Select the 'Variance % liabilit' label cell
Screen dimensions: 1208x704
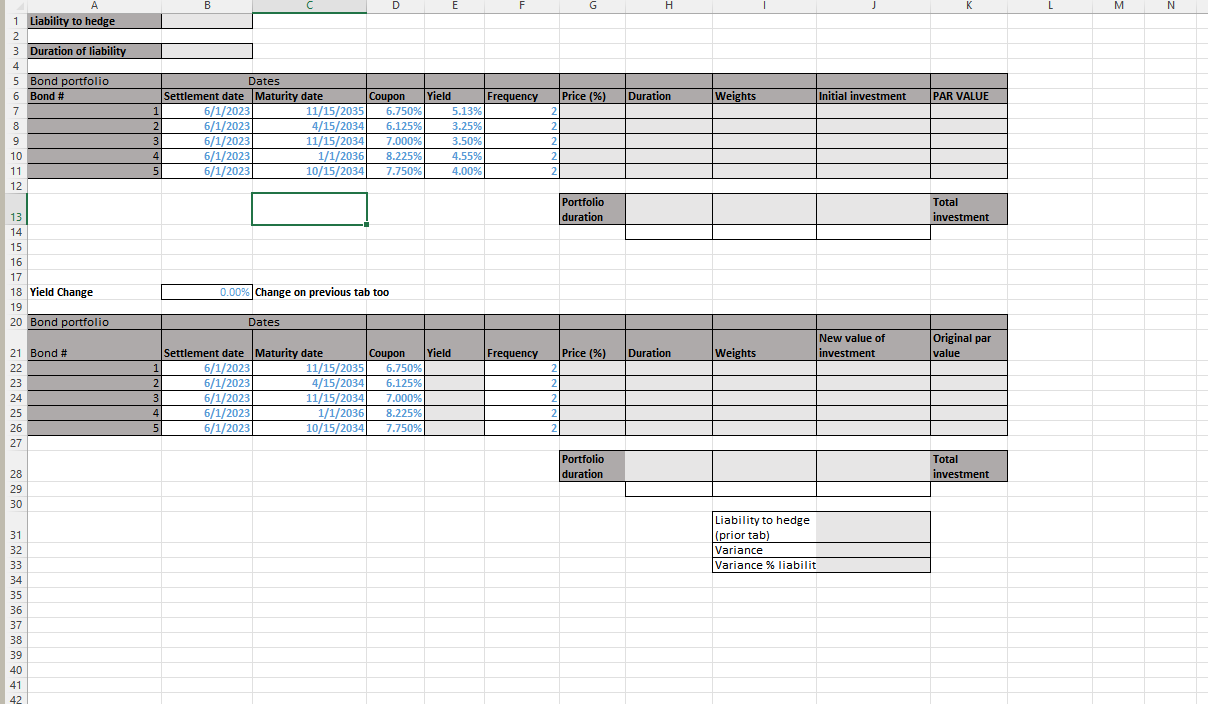tap(765, 565)
